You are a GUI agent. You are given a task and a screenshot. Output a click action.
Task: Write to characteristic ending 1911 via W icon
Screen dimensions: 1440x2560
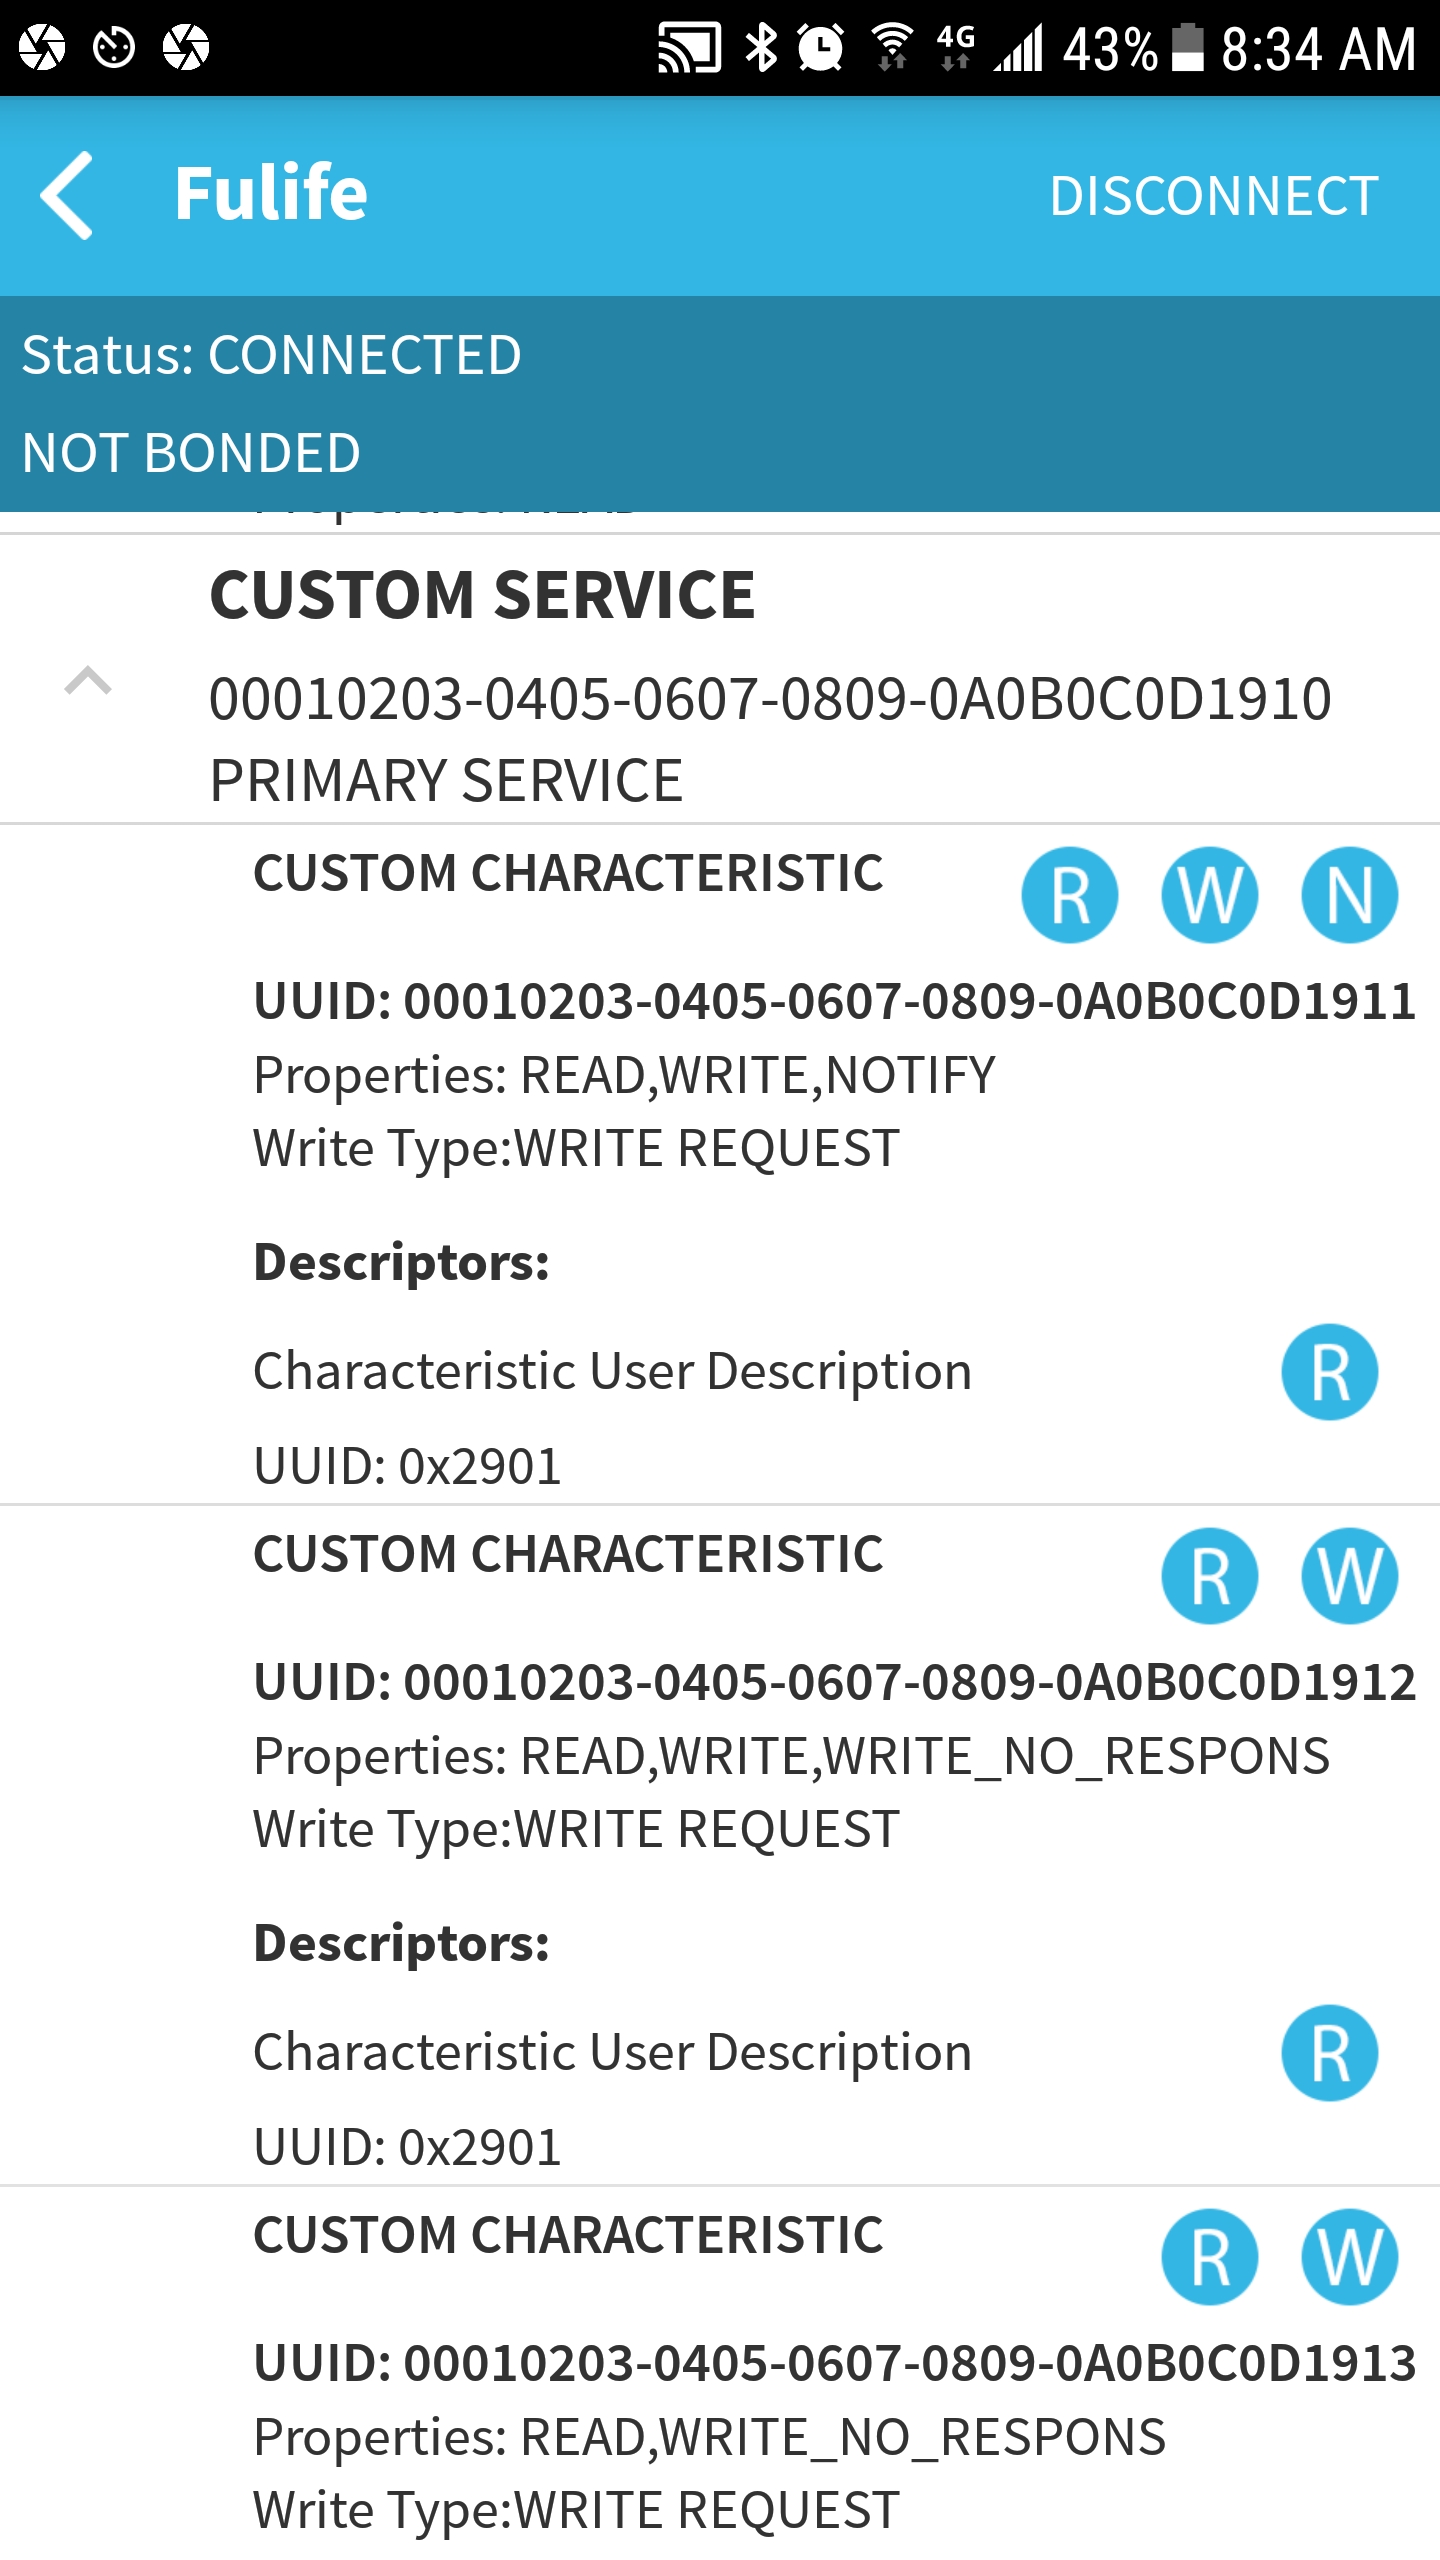click(x=1209, y=895)
